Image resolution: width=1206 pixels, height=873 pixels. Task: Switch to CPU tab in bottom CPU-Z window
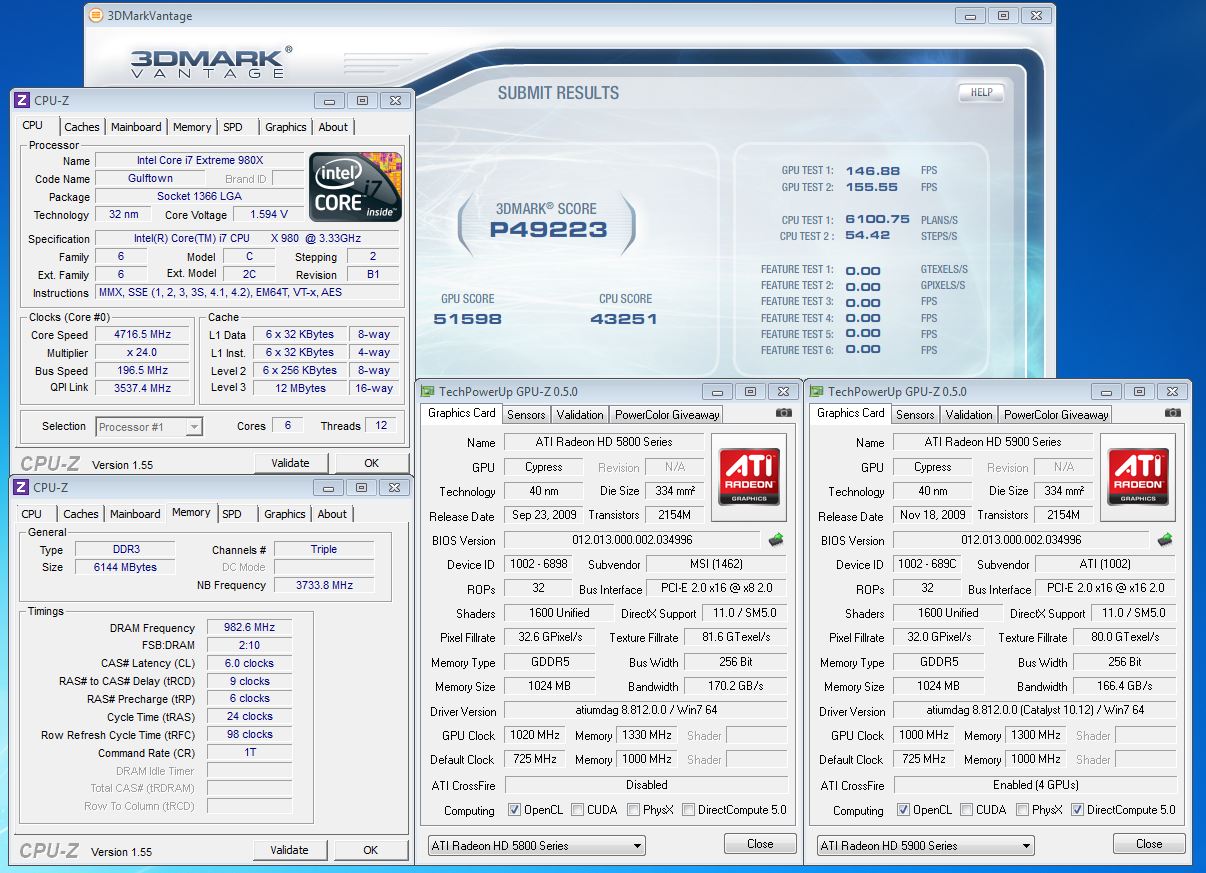32,514
